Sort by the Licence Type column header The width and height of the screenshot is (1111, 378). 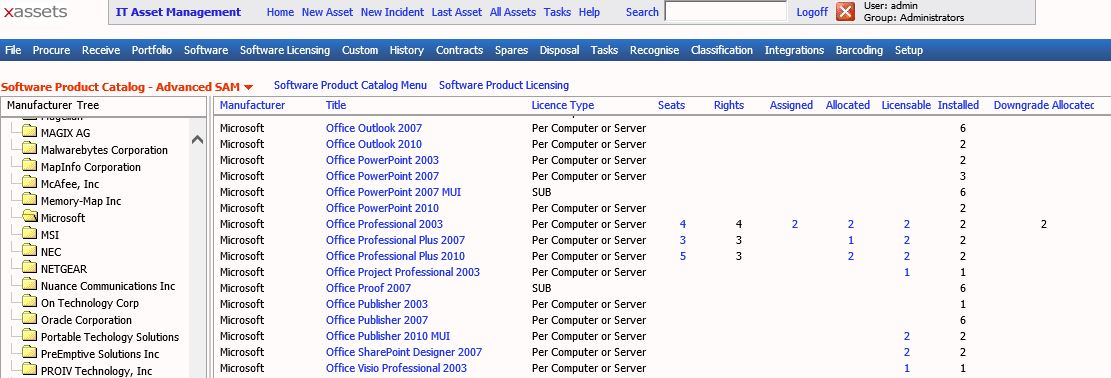pos(563,105)
